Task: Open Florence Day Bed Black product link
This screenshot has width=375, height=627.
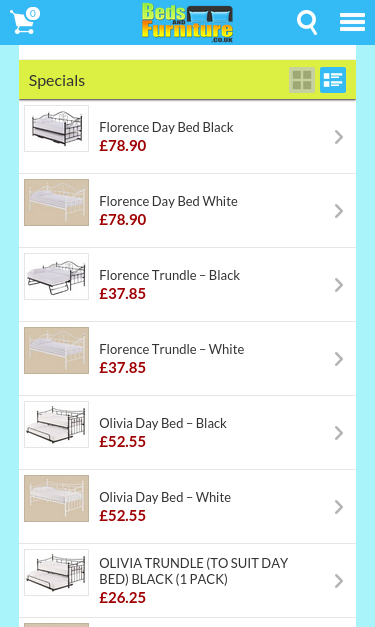Action: tap(166, 128)
